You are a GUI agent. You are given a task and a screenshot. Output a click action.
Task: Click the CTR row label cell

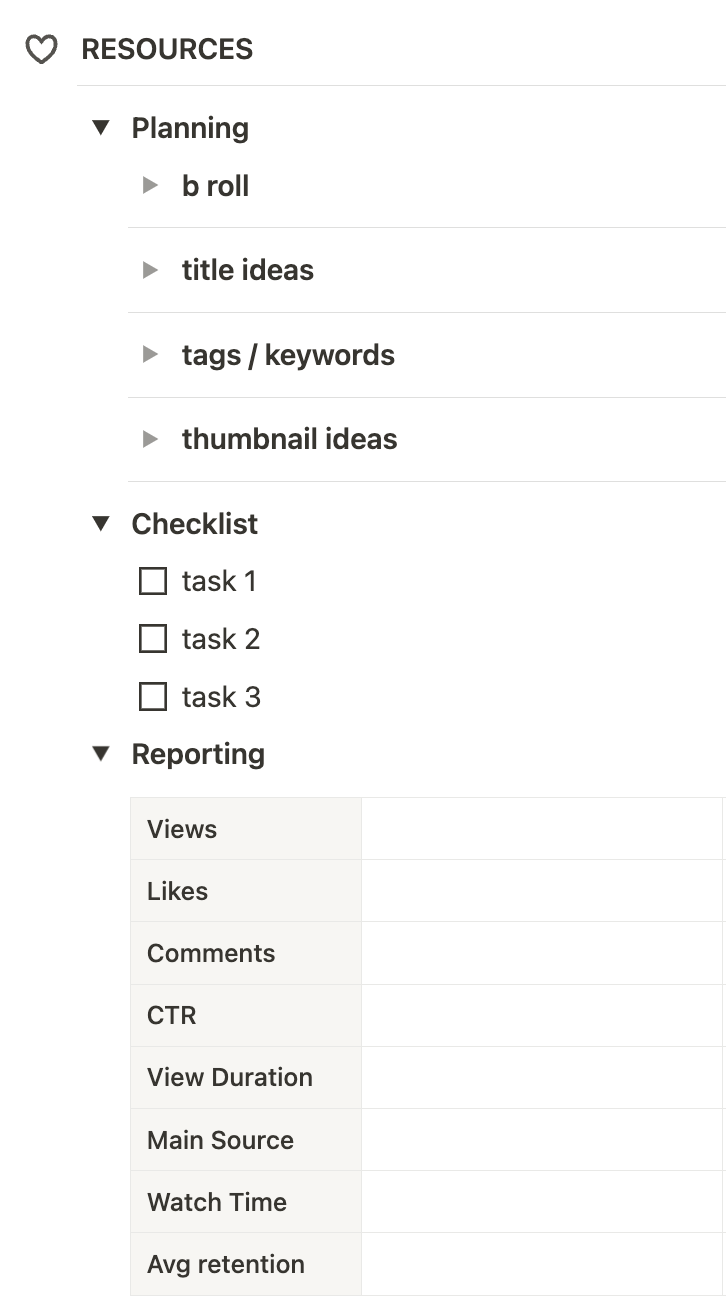click(x=245, y=1015)
